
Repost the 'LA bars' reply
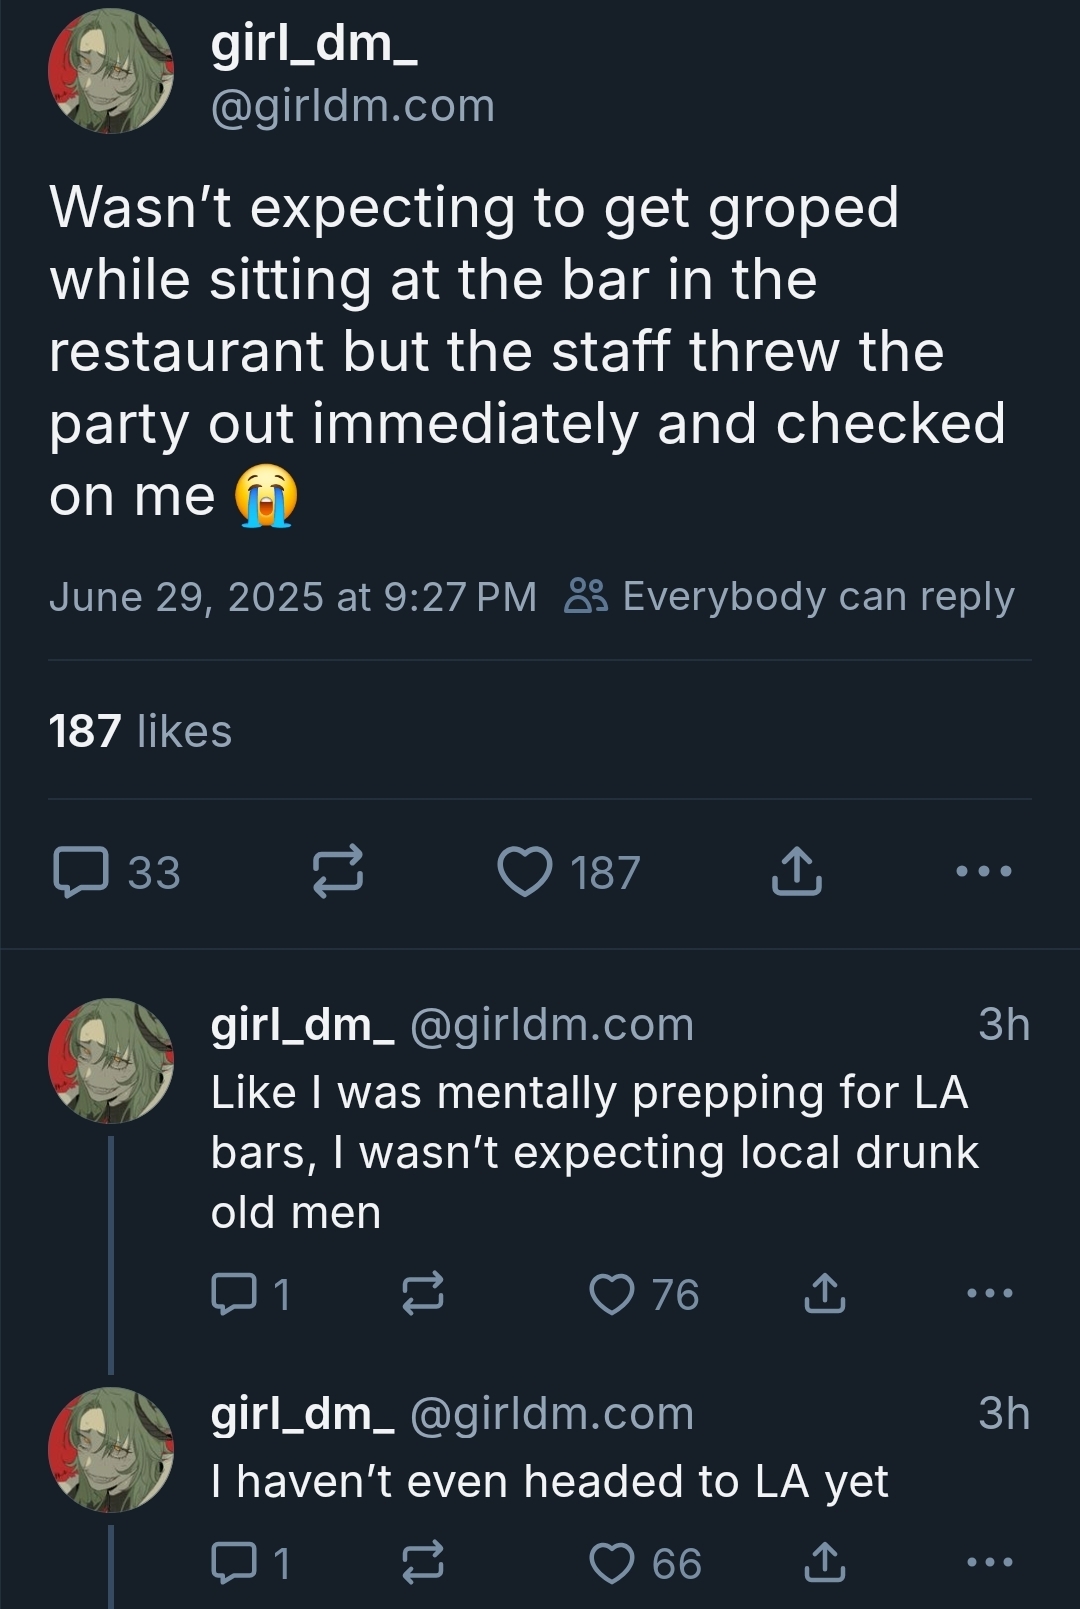point(423,1293)
